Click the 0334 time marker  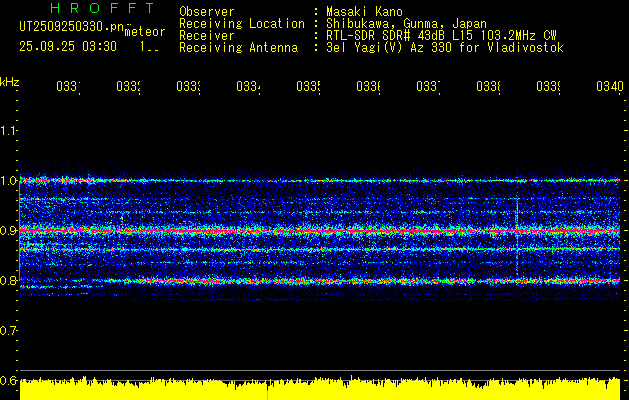pos(248,86)
